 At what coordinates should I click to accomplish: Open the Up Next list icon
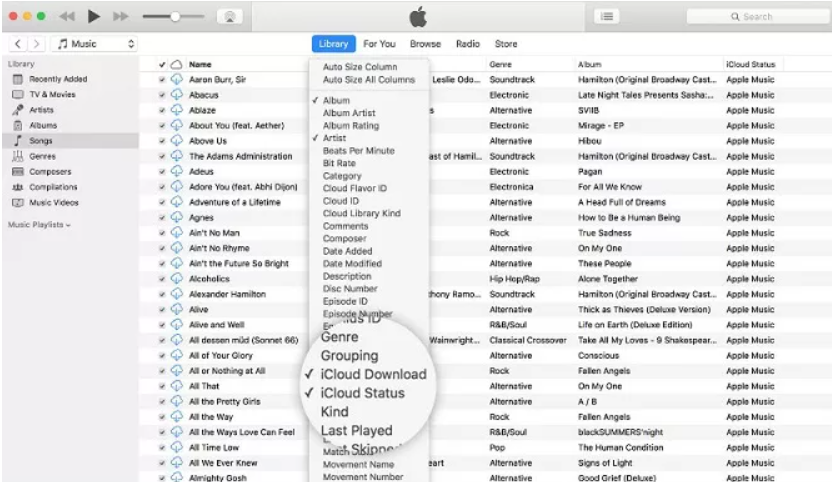point(606,16)
